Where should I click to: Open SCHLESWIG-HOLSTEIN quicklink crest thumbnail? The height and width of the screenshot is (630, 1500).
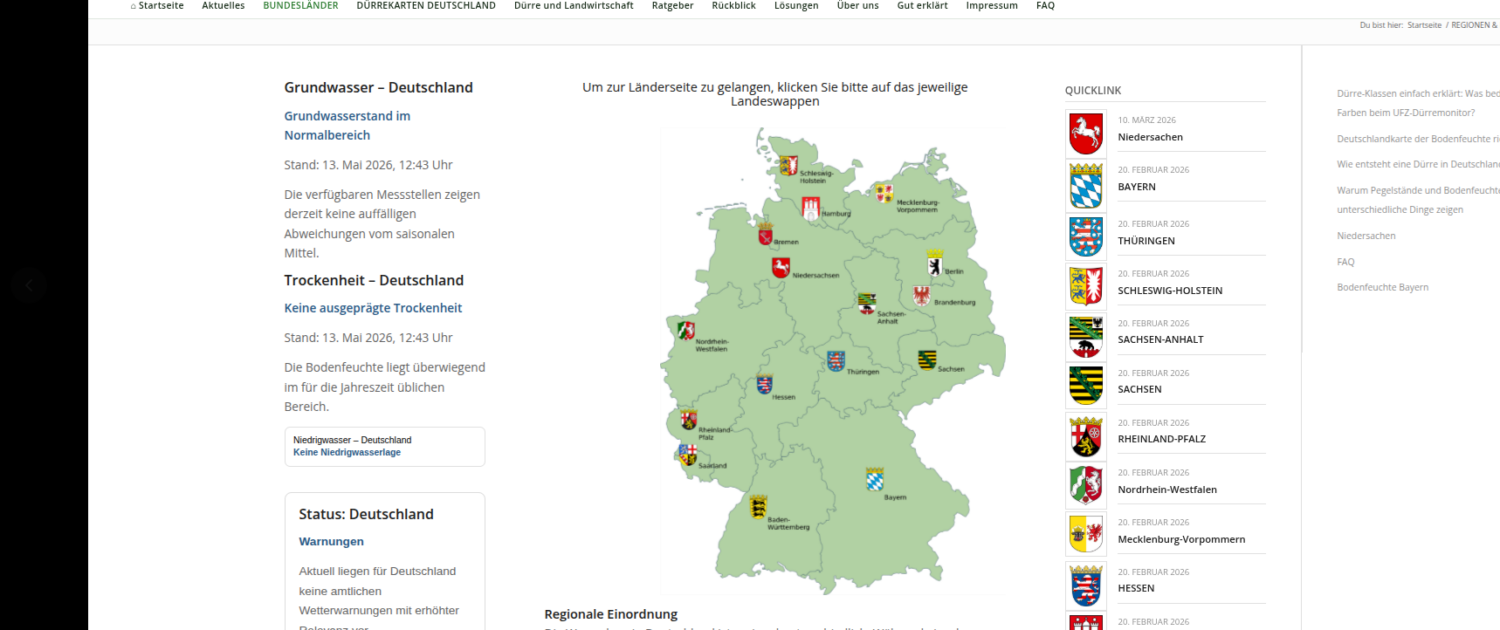1086,286
